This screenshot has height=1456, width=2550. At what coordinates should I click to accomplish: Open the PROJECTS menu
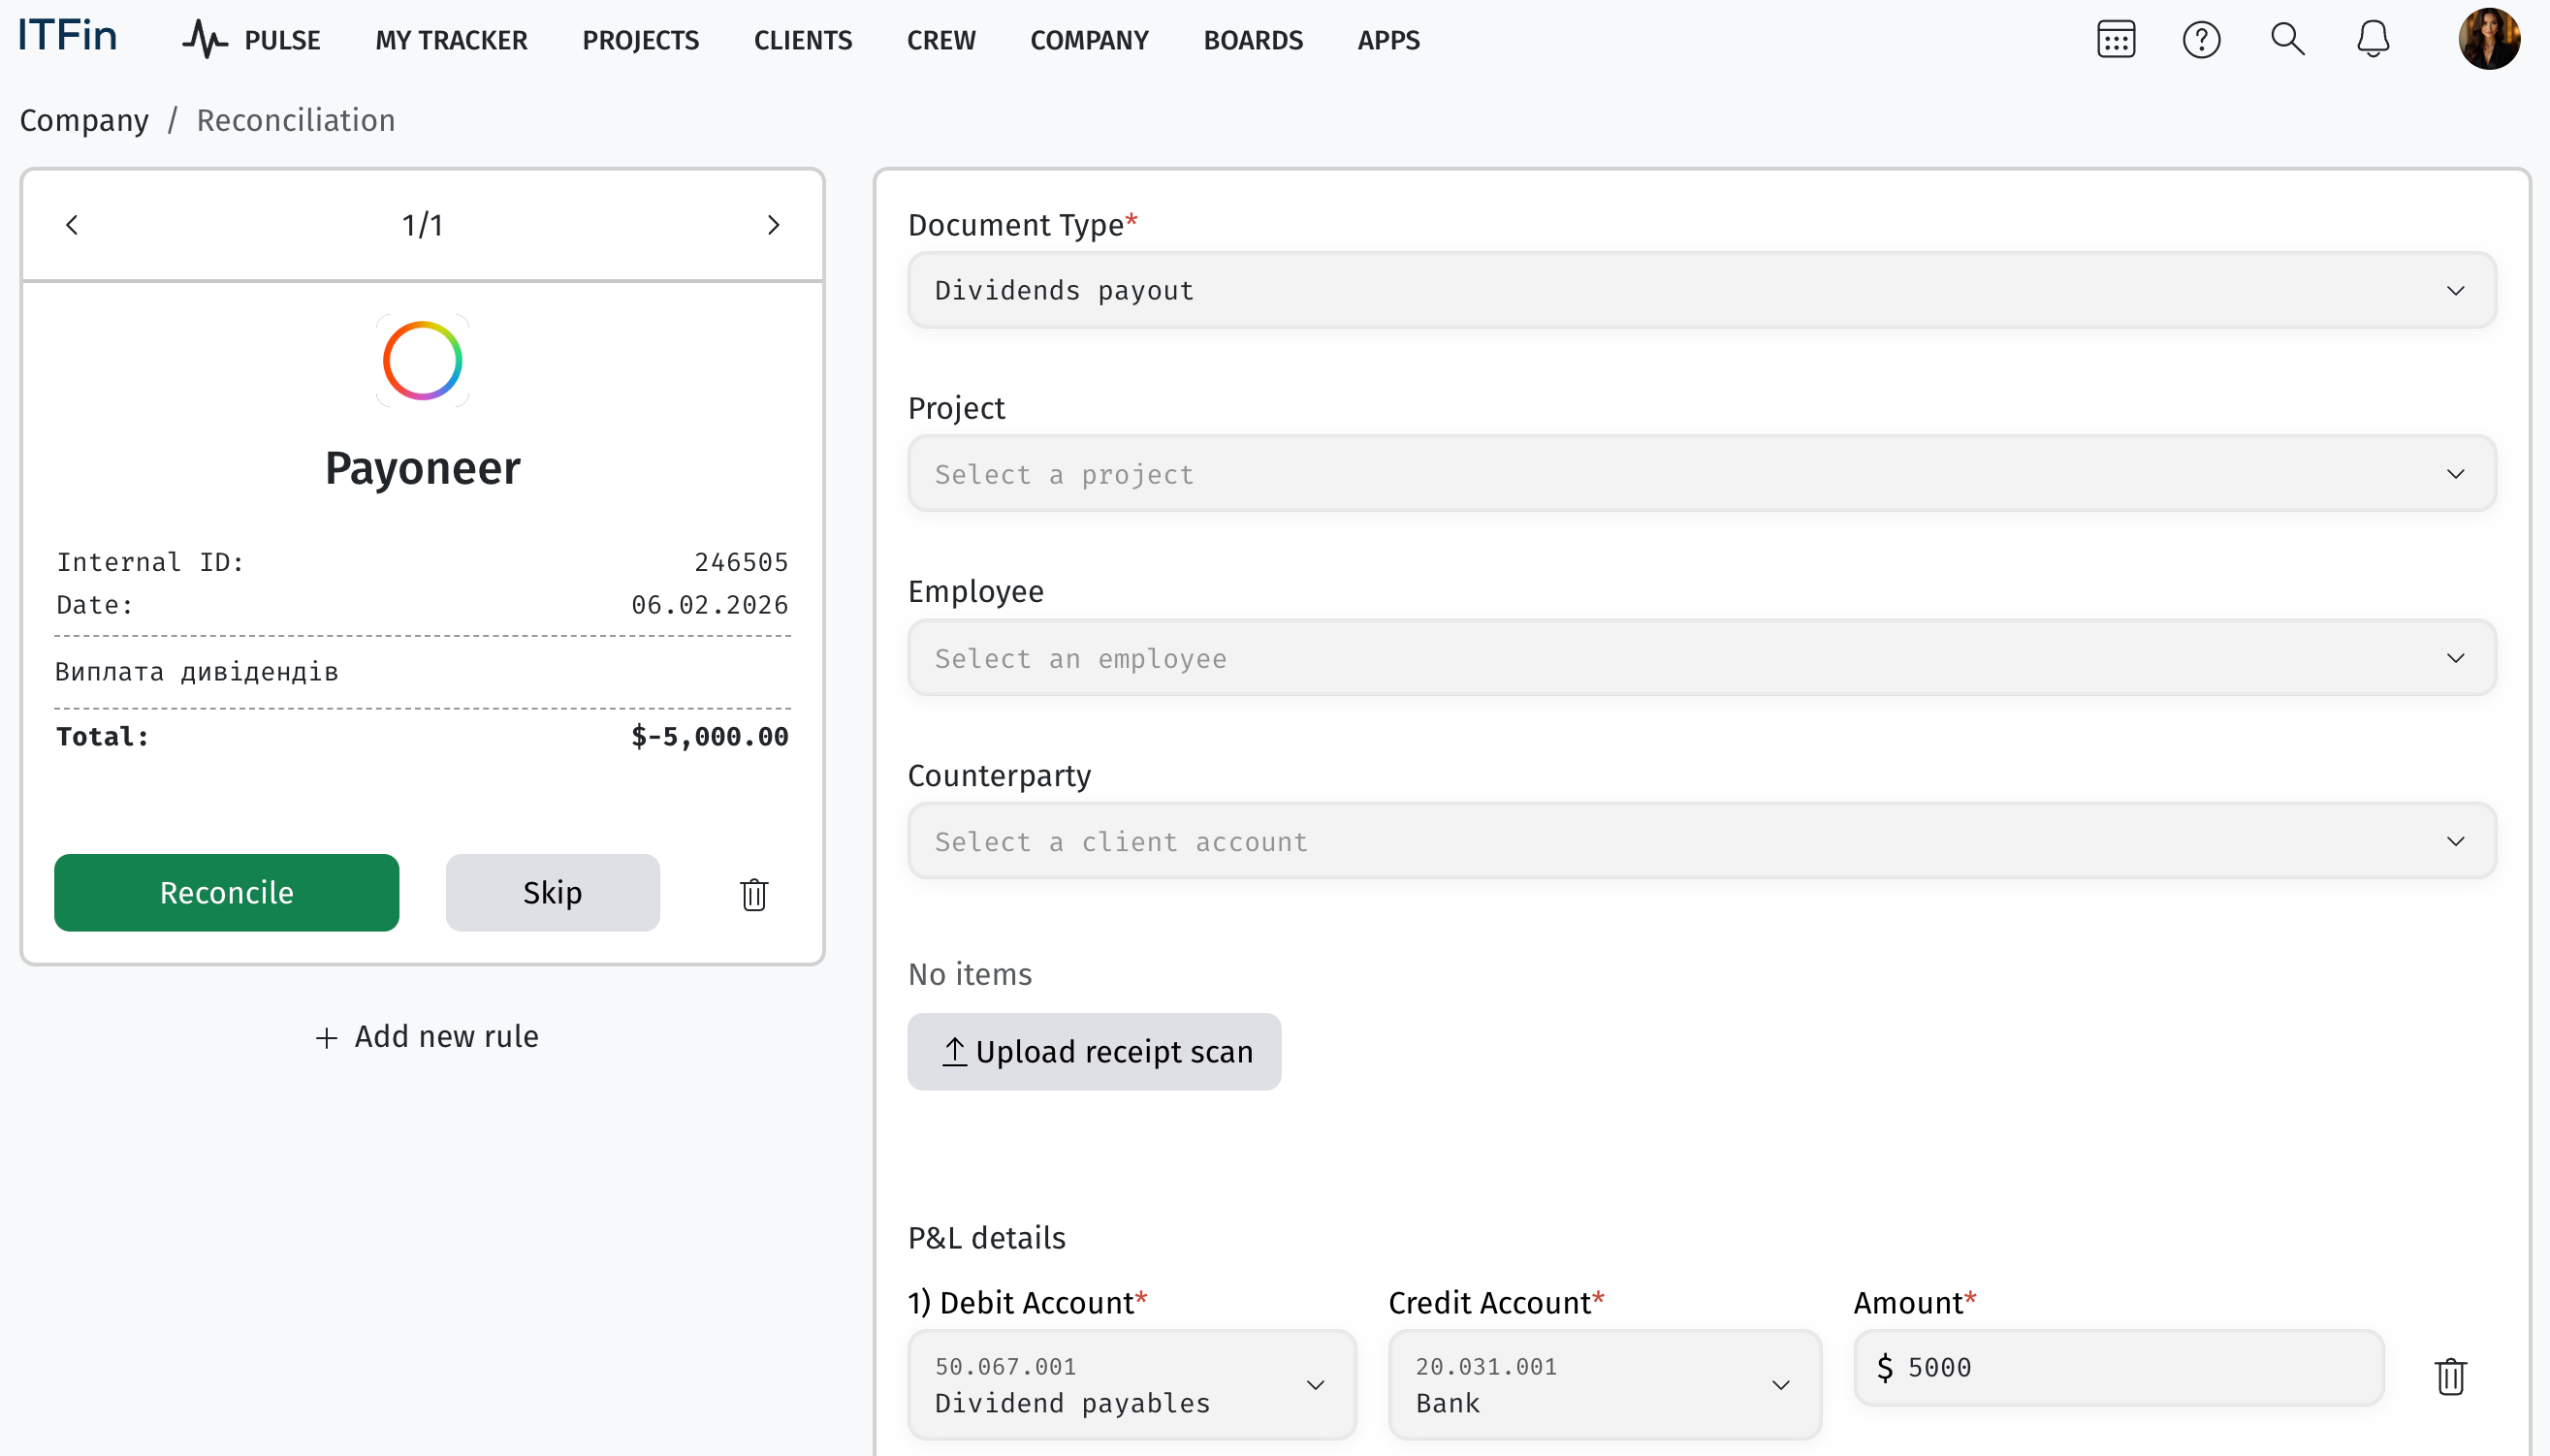click(x=640, y=40)
